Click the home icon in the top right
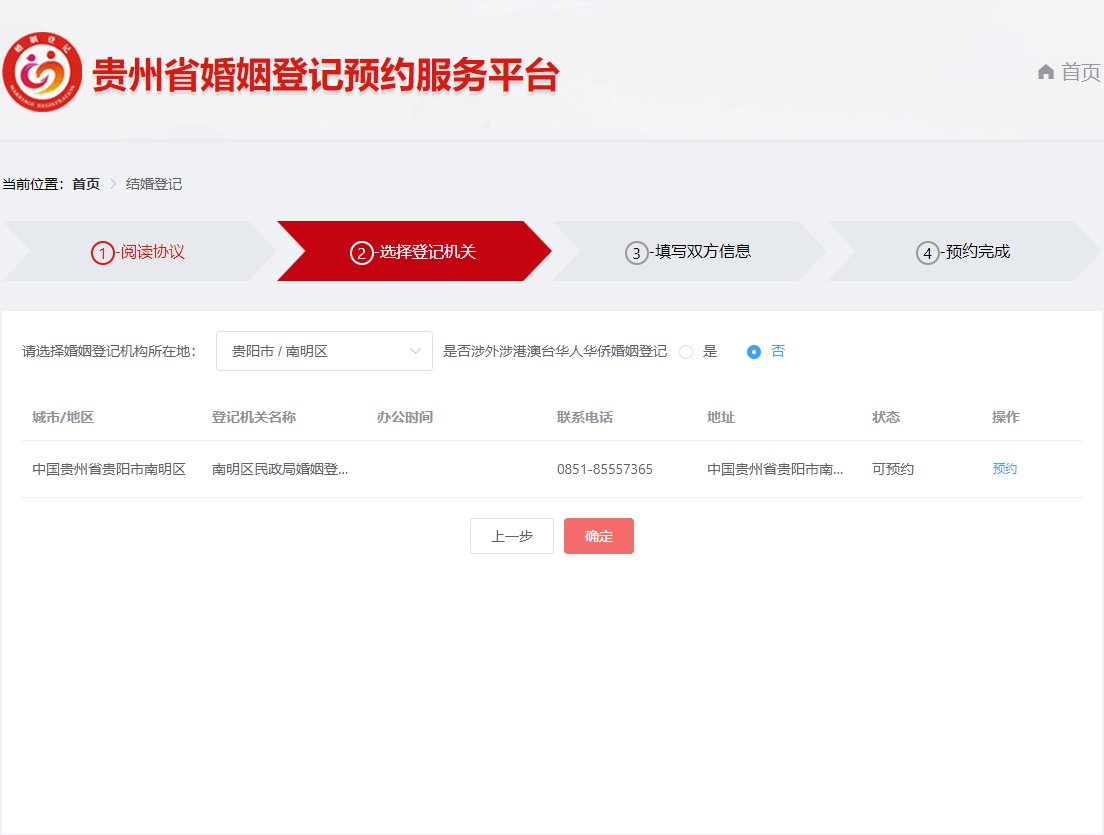 click(1046, 72)
